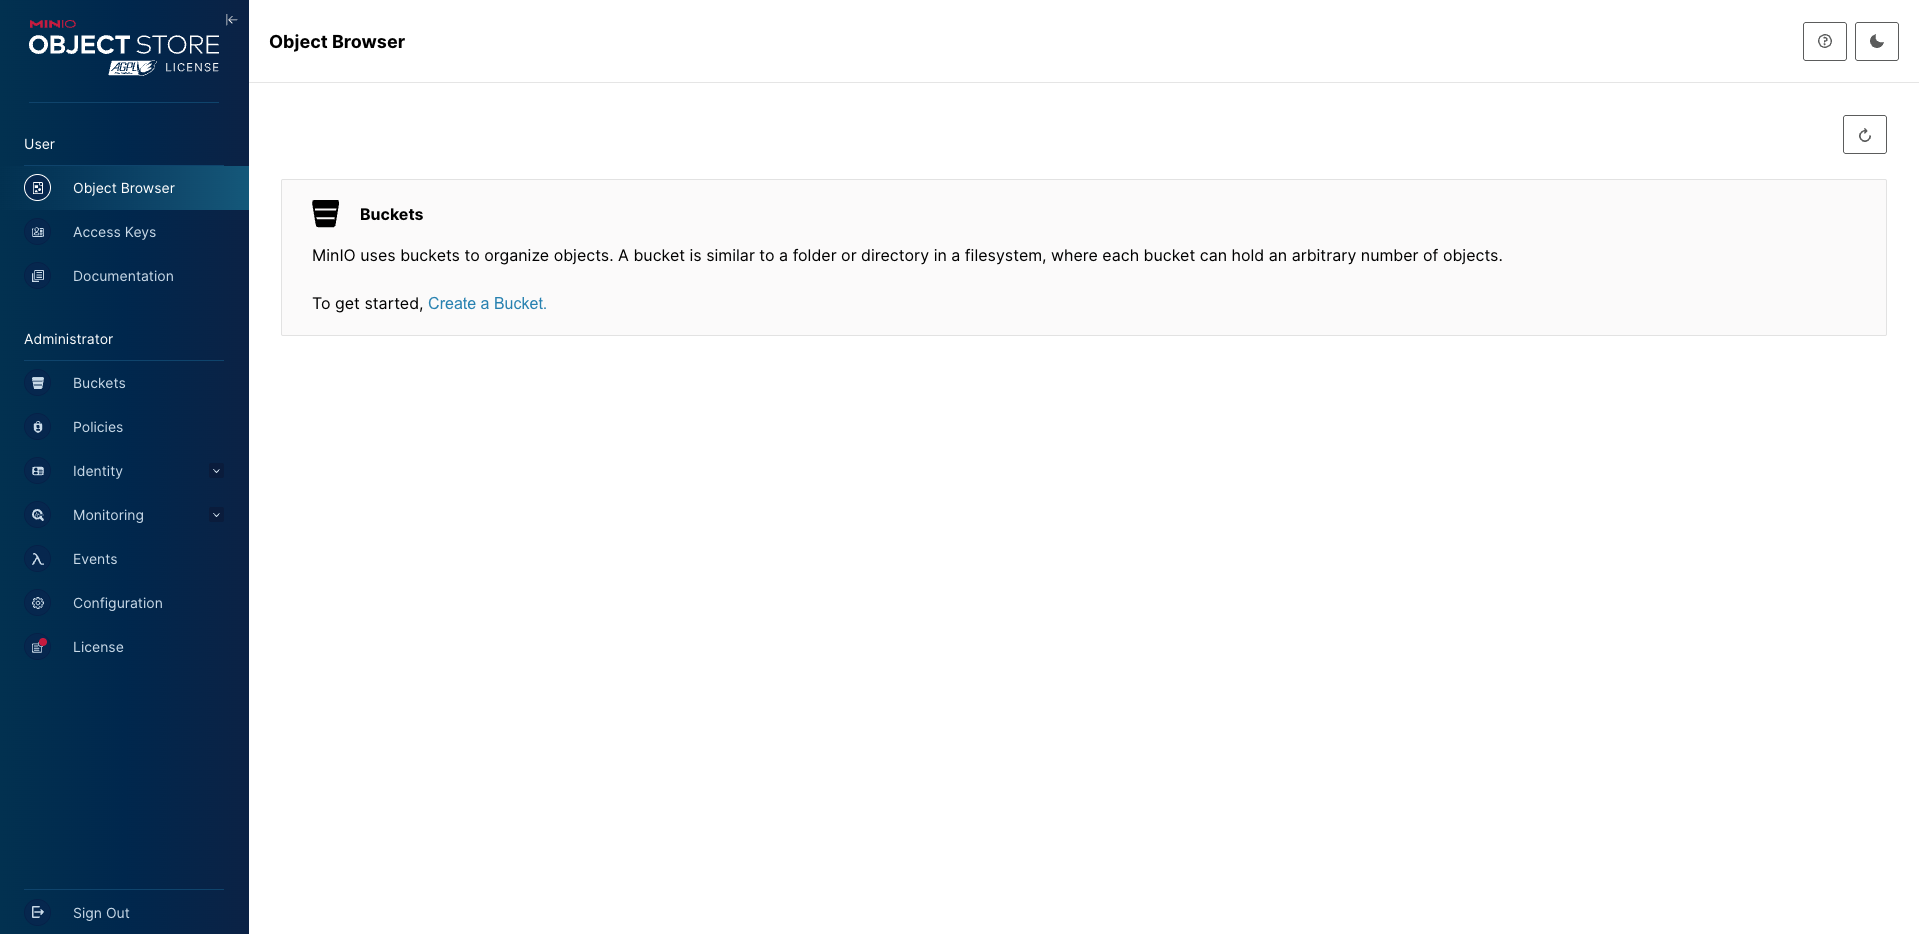
Task: Open the Configuration menu item
Action: pos(124,603)
